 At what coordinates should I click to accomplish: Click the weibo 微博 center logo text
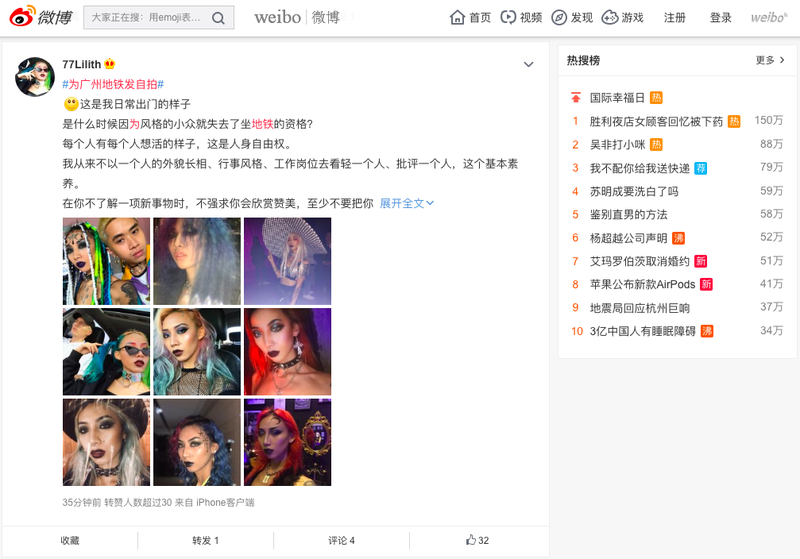[x=297, y=17]
